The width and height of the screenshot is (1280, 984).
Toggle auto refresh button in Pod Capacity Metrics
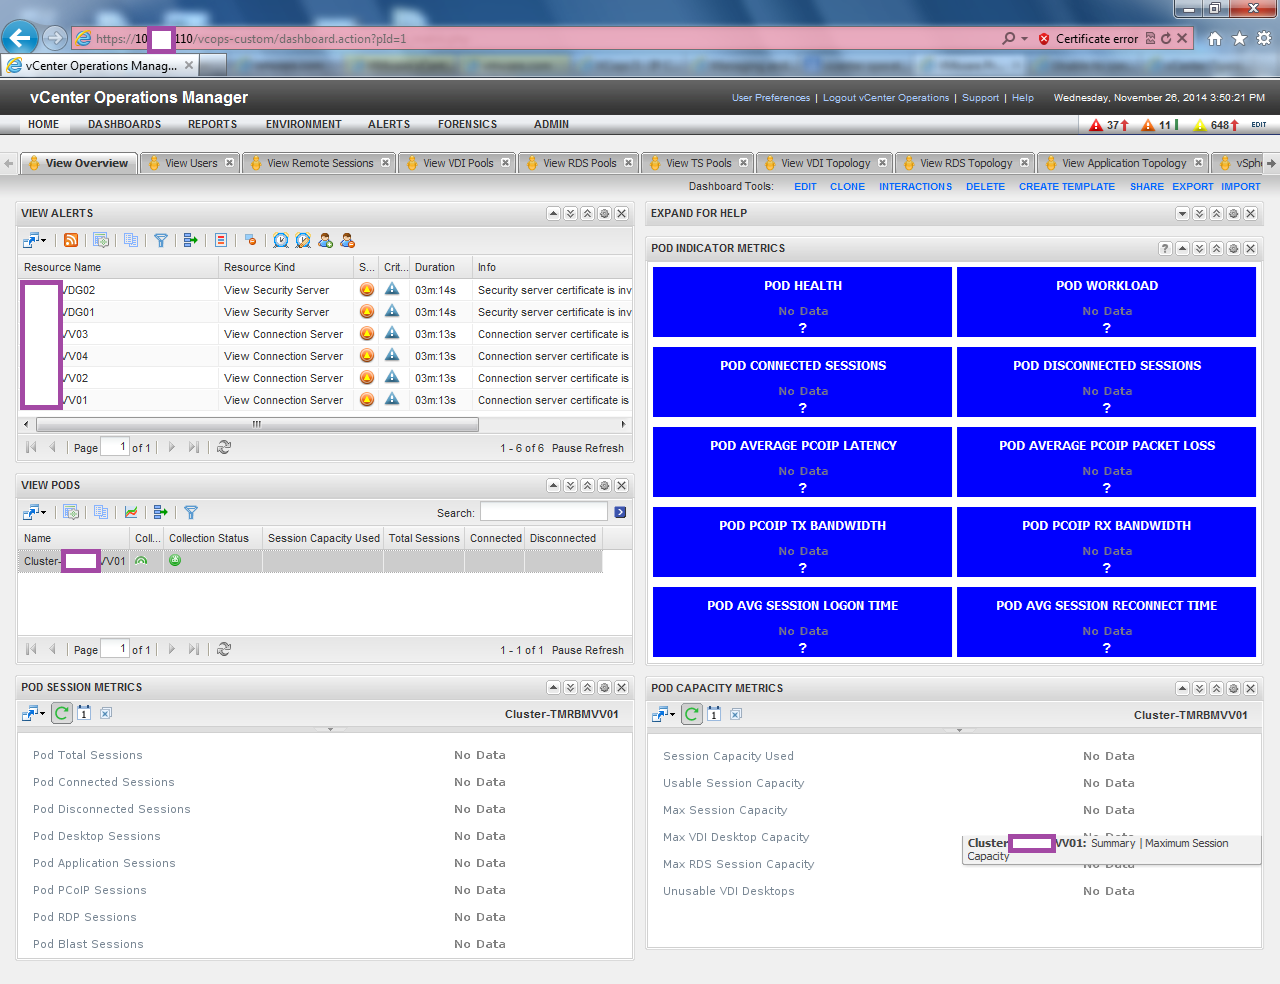coord(692,714)
